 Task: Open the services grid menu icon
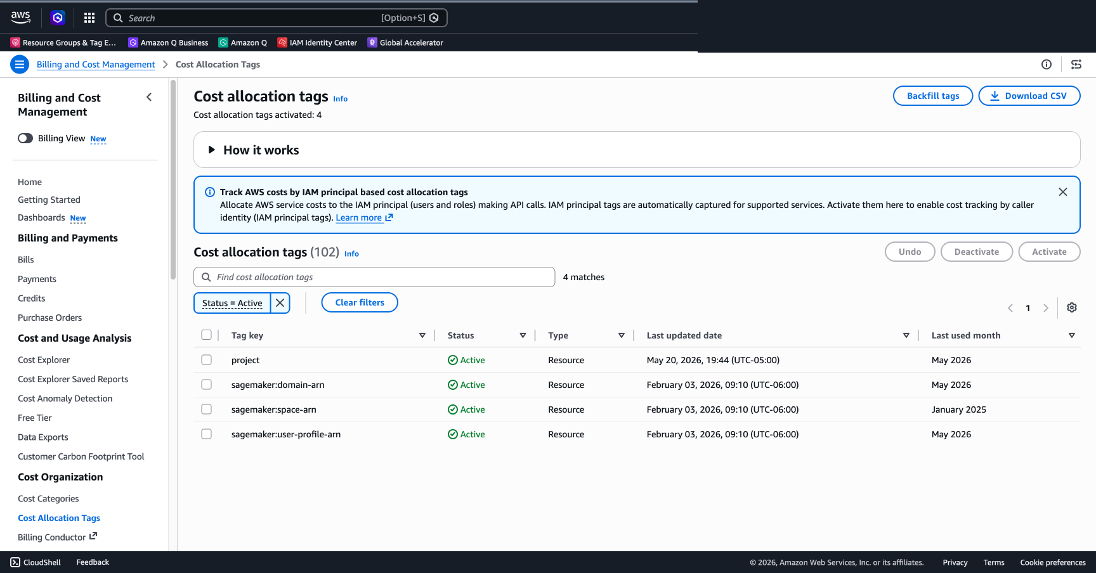tap(89, 18)
